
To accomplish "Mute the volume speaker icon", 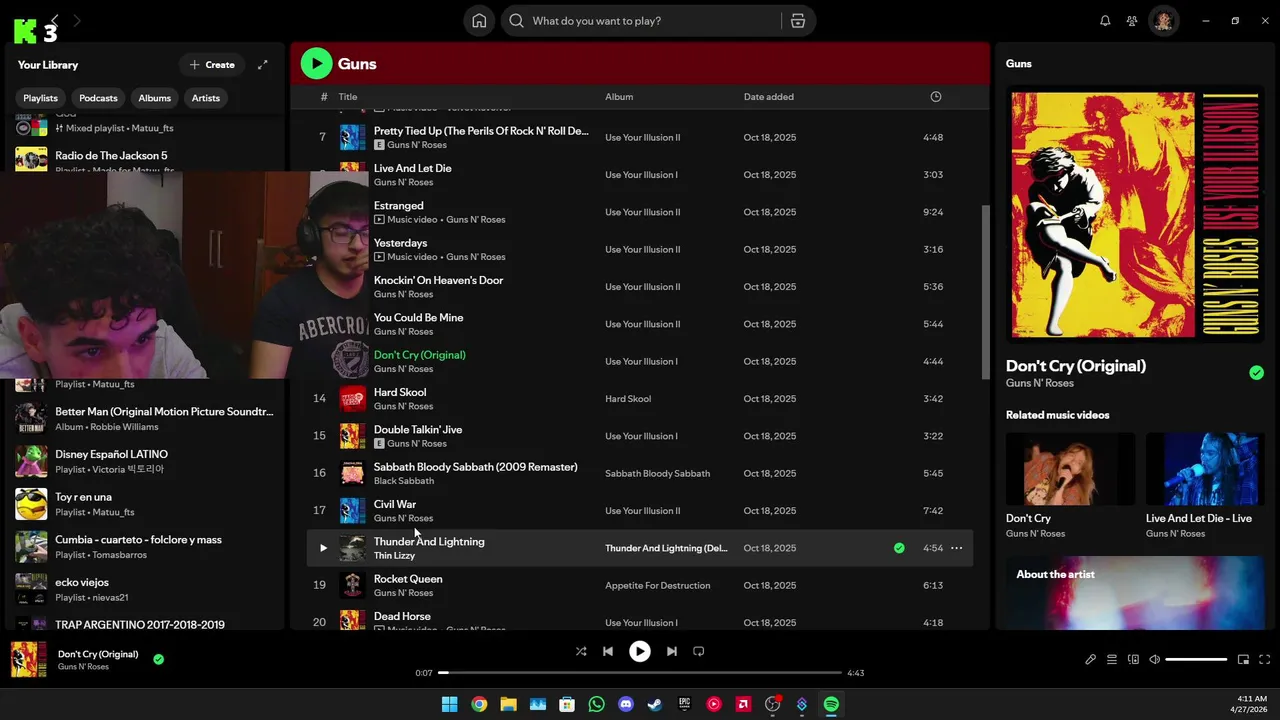I will pos(1154,659).
